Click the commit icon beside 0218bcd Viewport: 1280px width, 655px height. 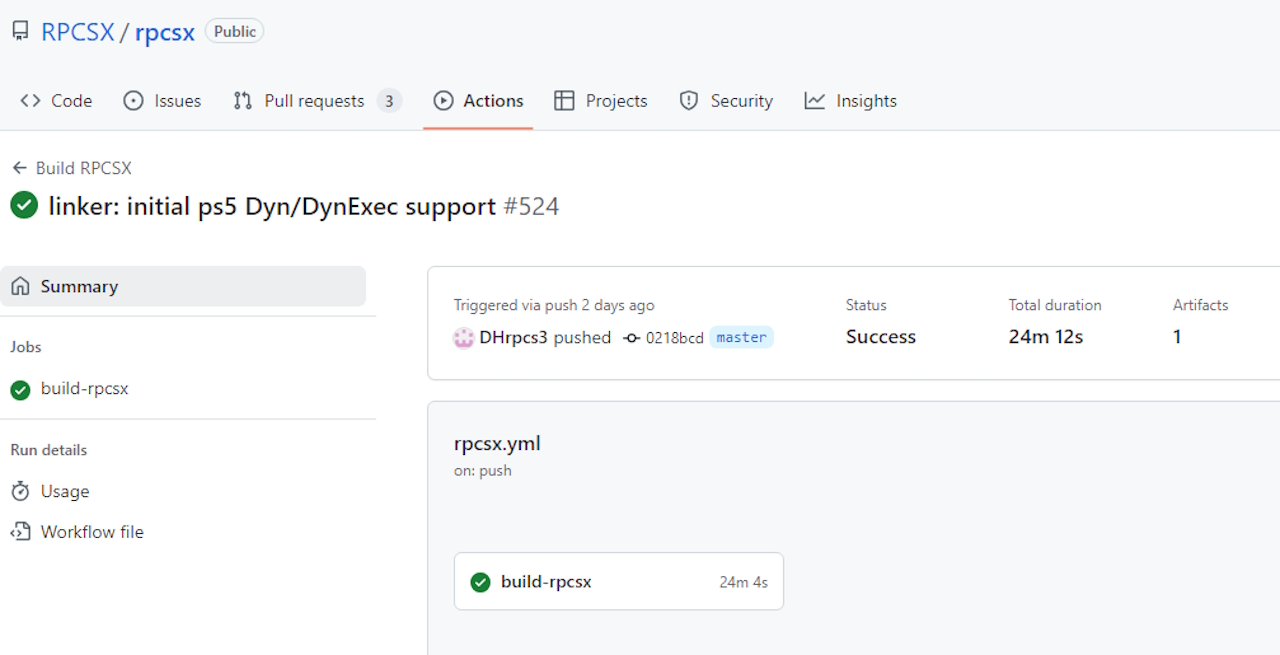pos(631,338)
